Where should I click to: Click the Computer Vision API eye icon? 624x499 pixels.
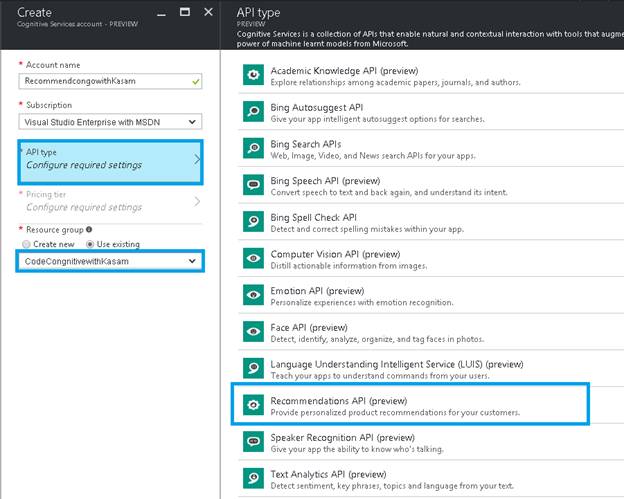(x=254, y=258)
